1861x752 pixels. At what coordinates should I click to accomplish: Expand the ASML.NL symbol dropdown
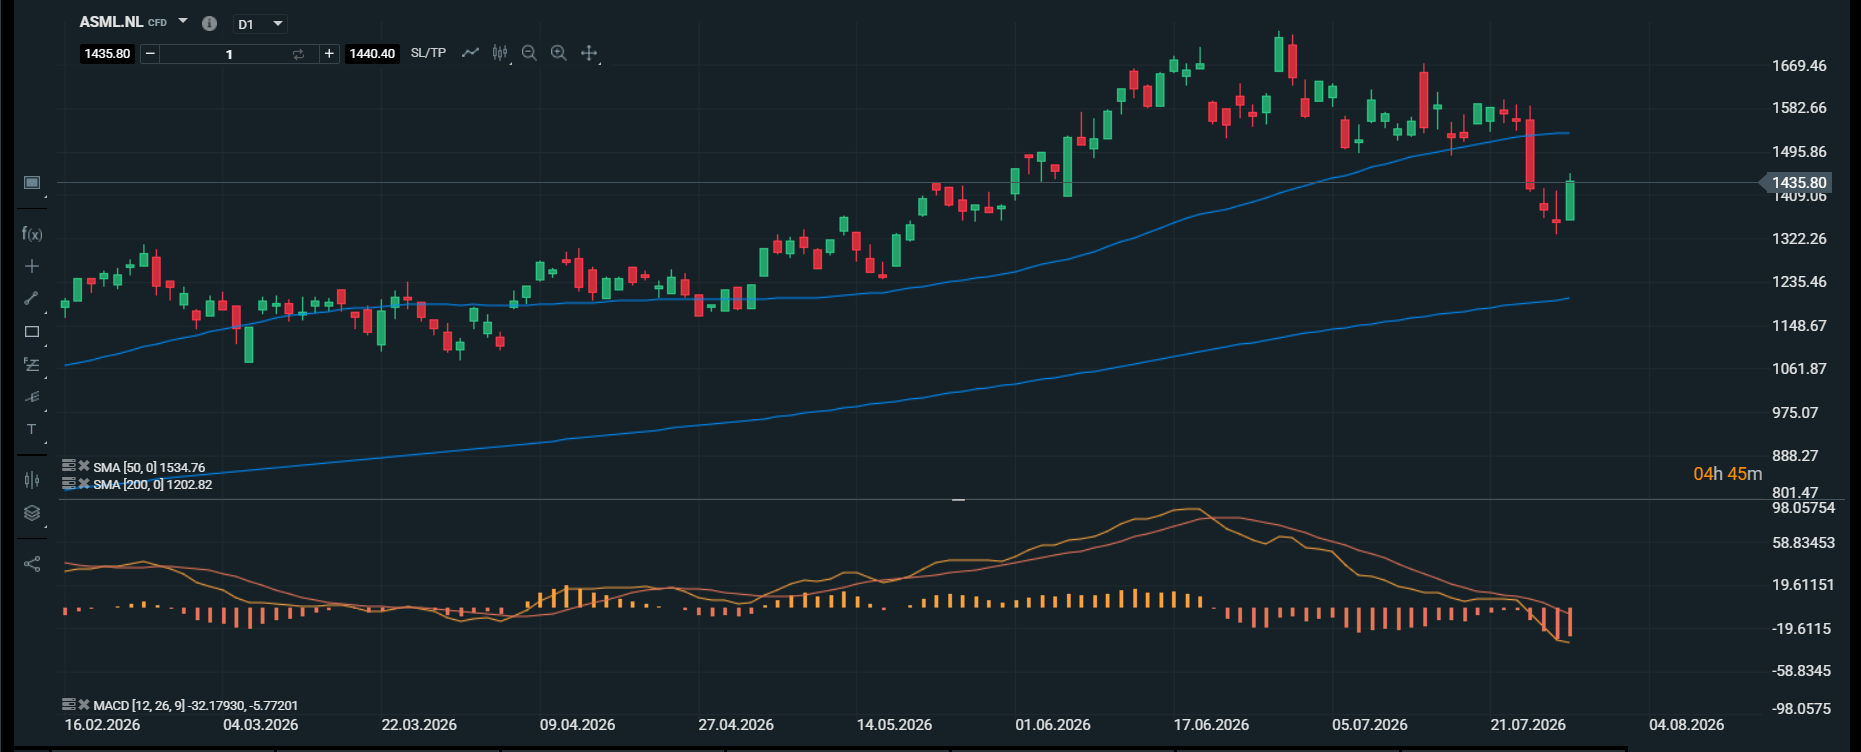point(183,21)
